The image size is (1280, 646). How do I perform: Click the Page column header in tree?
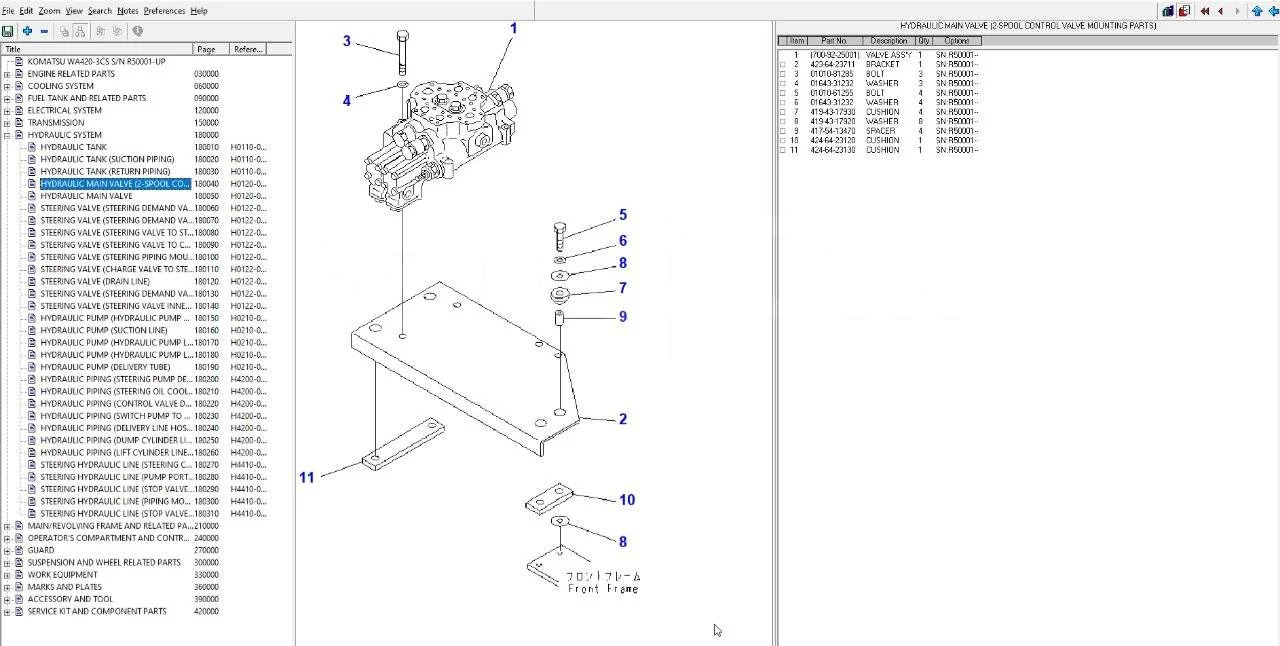coord(211,49)
